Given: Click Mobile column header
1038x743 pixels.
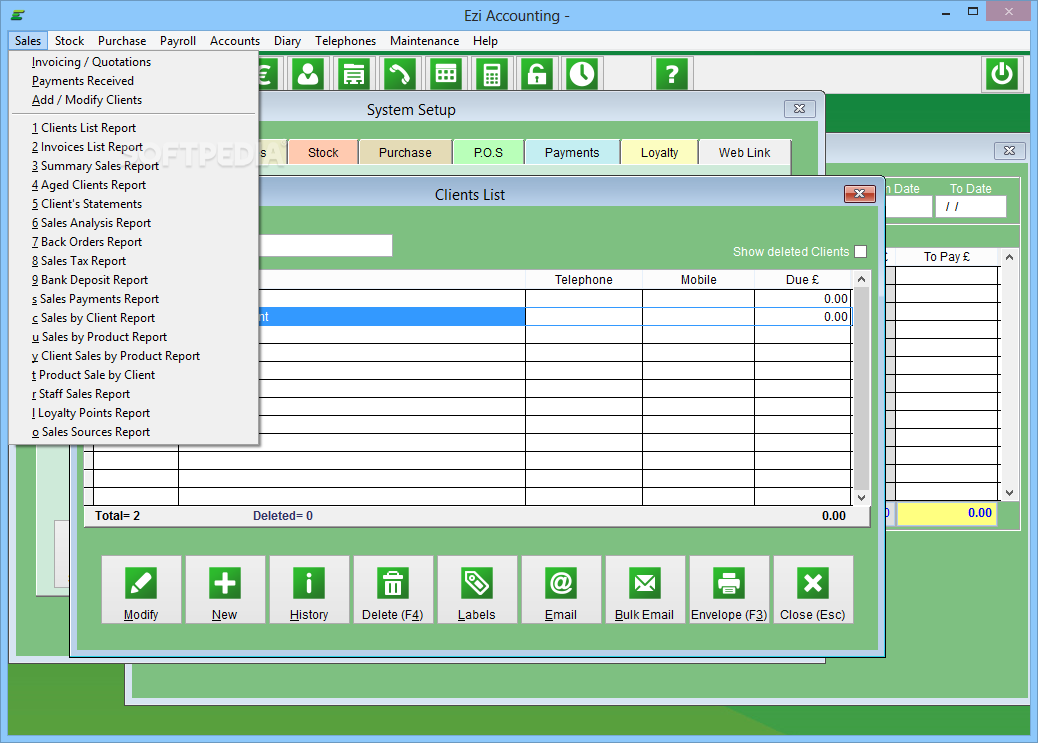Looking at the screenshot, I should point(698,279).
